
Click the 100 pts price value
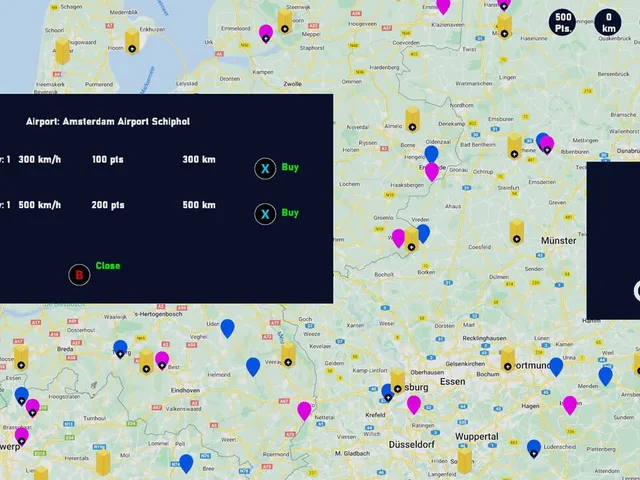pyautogui.click(x=108, y=160)
